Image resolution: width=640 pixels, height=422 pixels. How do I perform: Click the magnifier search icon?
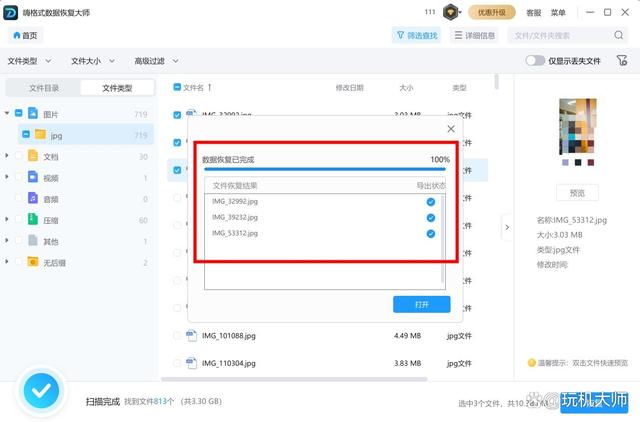619,36
